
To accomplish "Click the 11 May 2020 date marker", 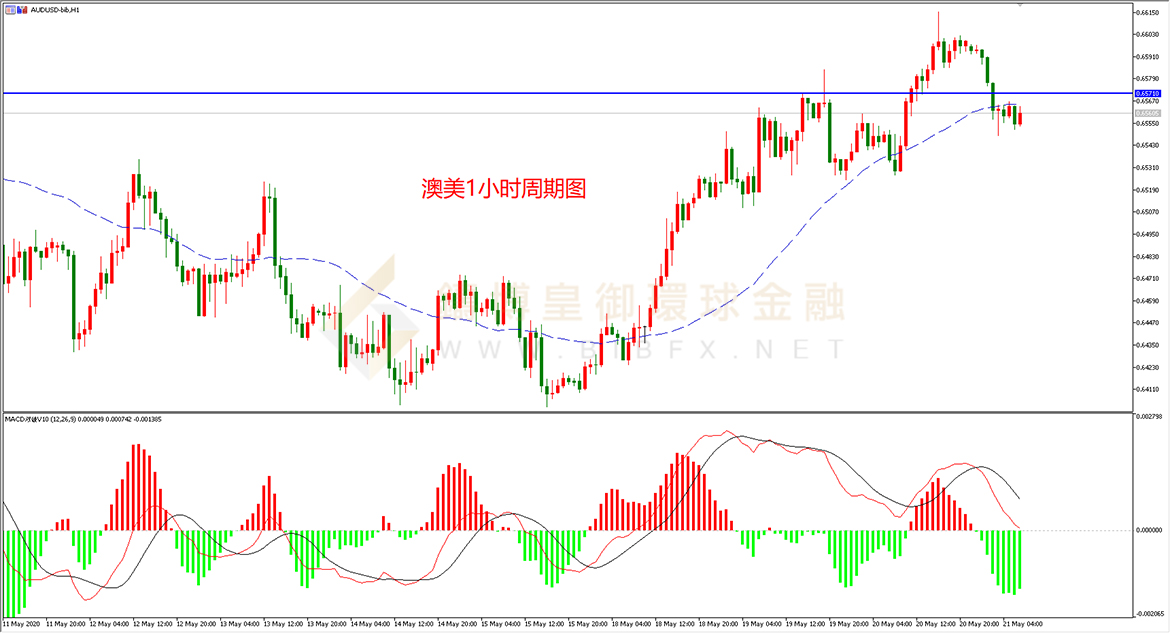I will click(23, 623).
